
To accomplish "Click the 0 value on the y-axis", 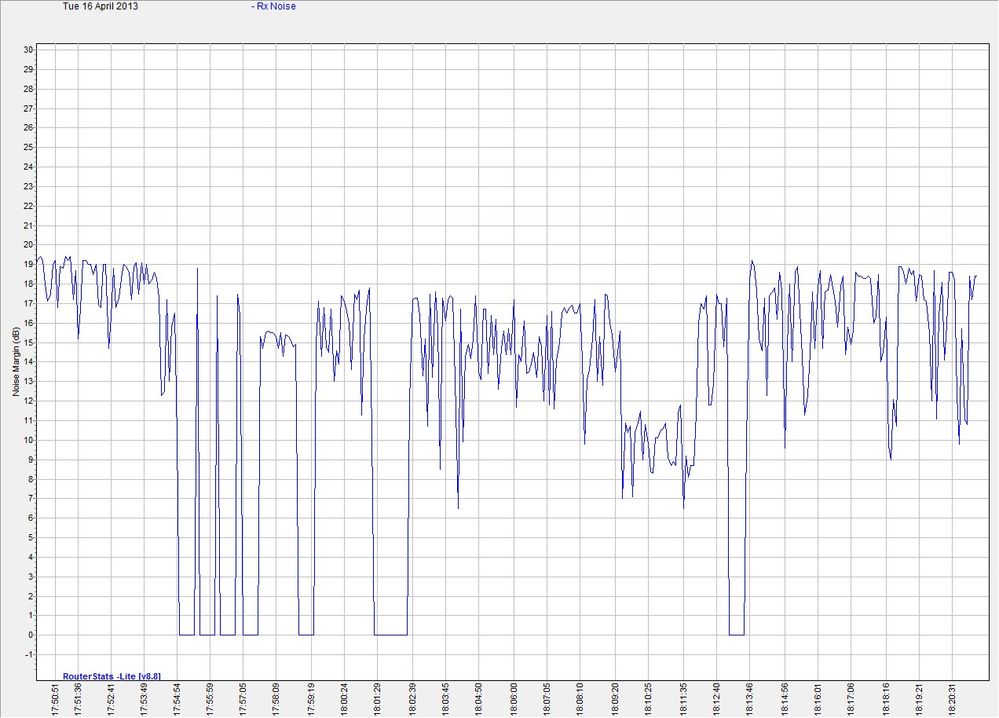I will point(30,635).
